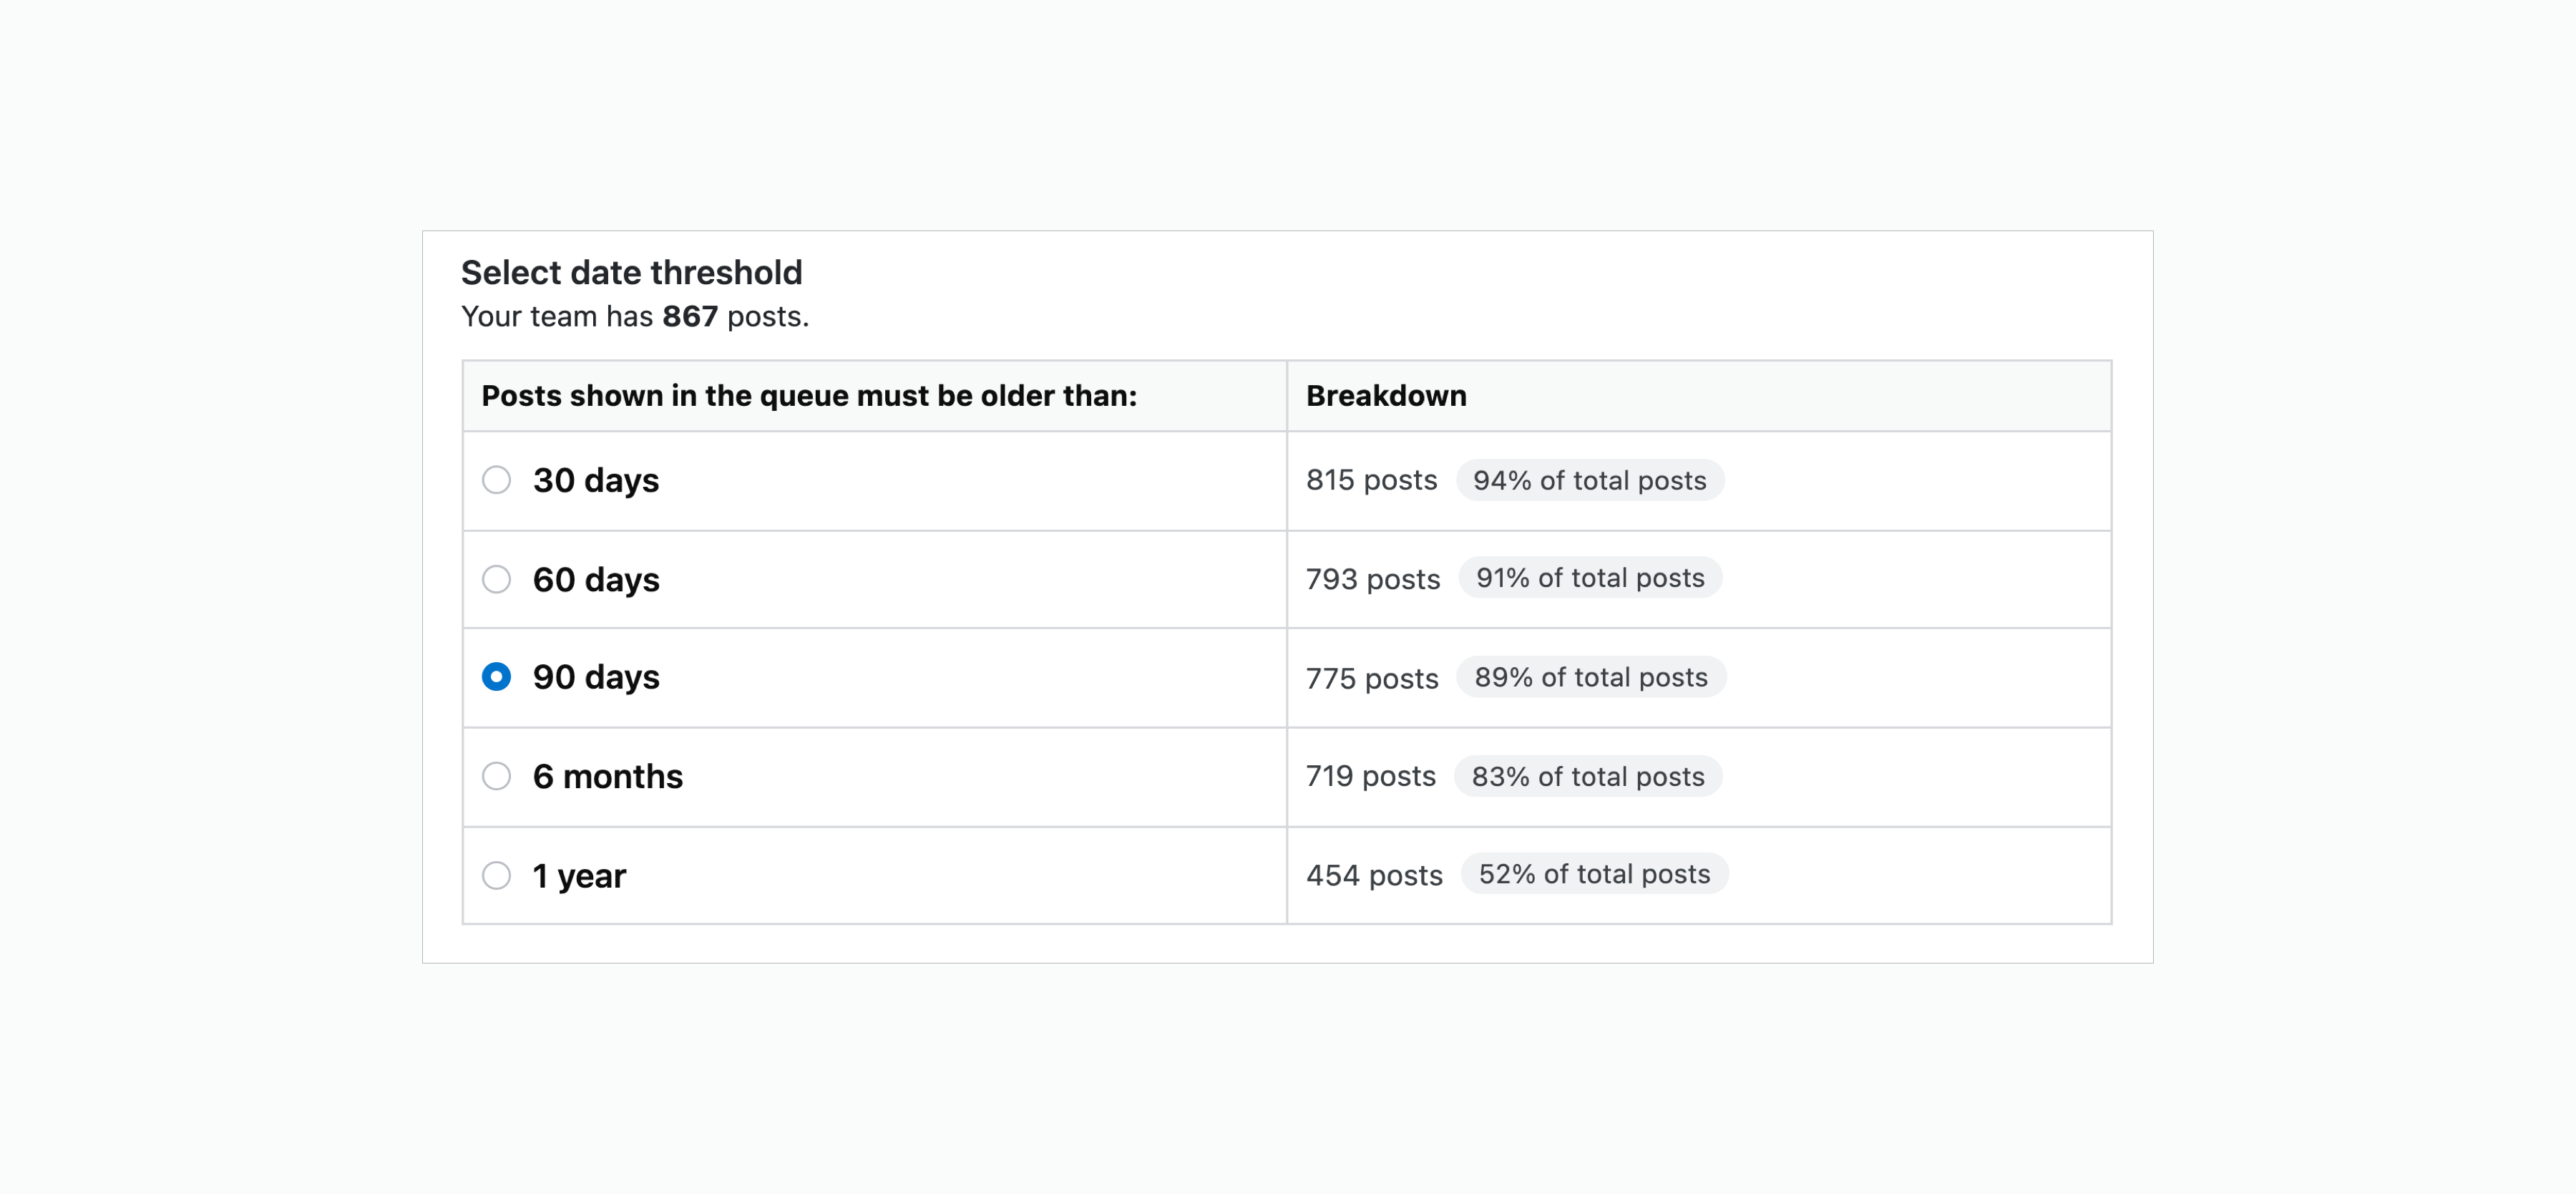
Task: Click the '6 months' label text
Action: [x=608, y=776]
